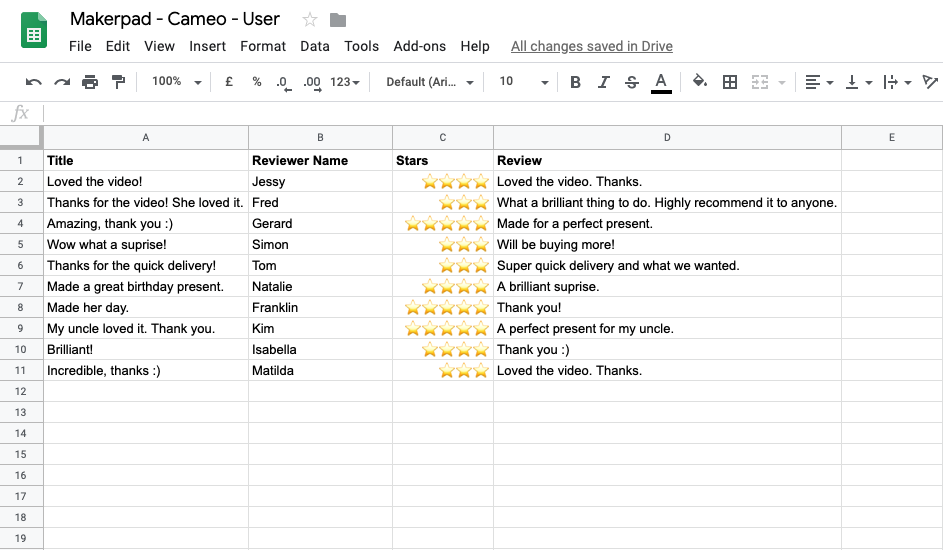Toggle Italic formatting
Screen dimensions: 943x550
point(603,82)
